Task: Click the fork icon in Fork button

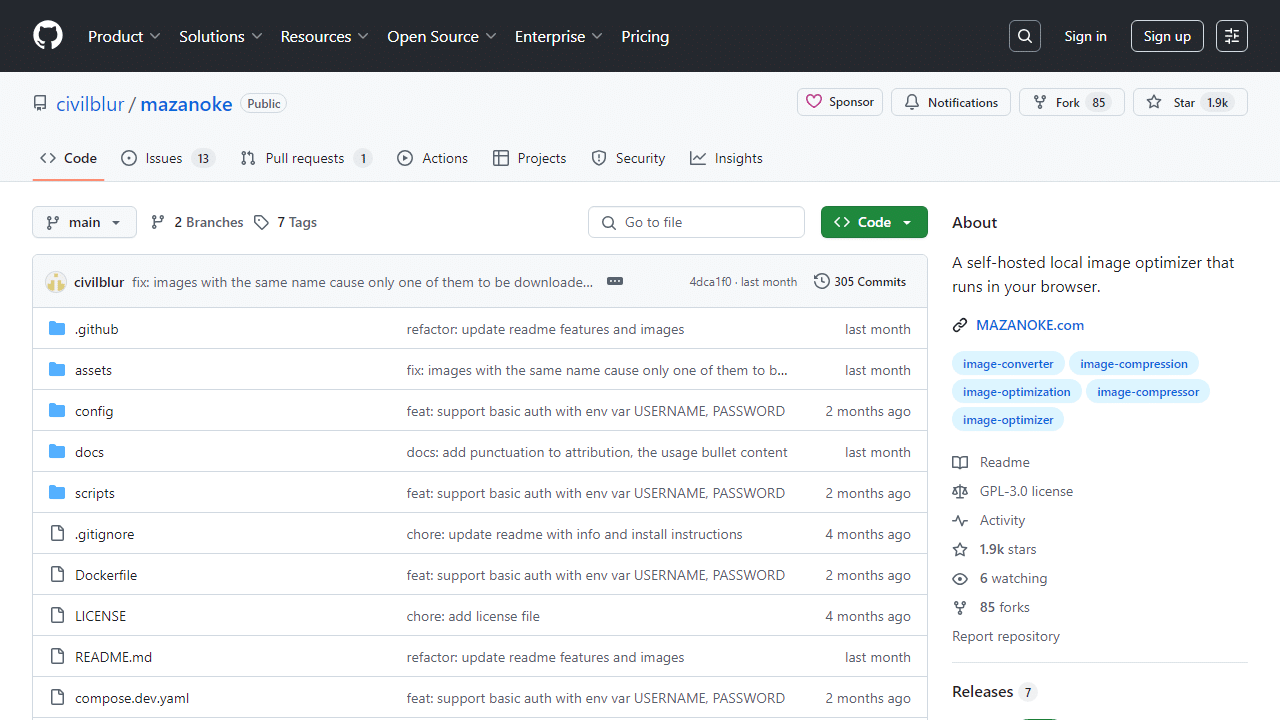Action: [1040, 102]
